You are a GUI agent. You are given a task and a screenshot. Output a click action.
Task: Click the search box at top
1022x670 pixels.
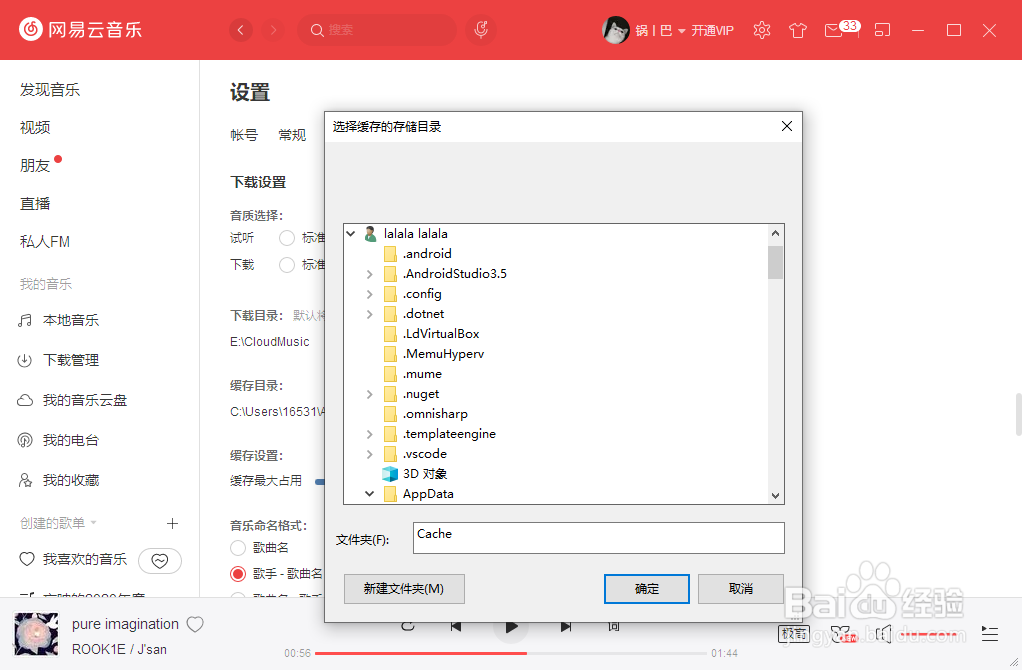pos(377,30)
